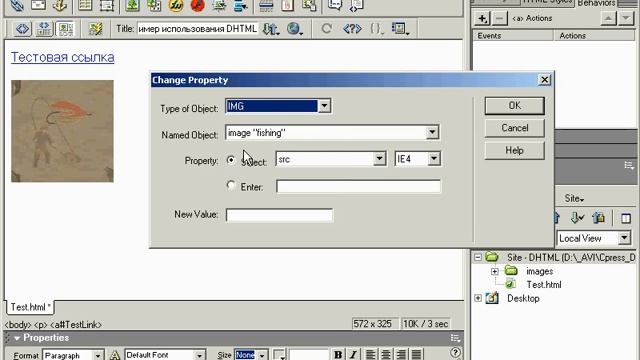Viewport: 640px width, 360px height.
Task: Switch to Show Code View
Action: tap(22, 29)
